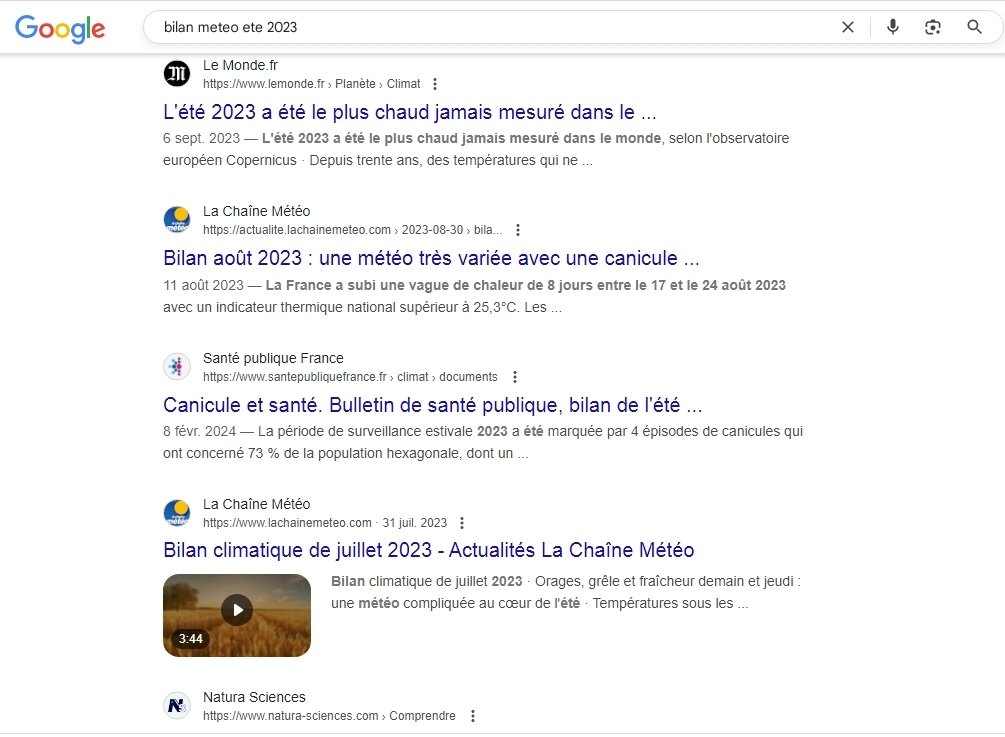Open three-dot menu for Santé publique France
Screen dimensions: 1005x737
click(x=514, y=377)
